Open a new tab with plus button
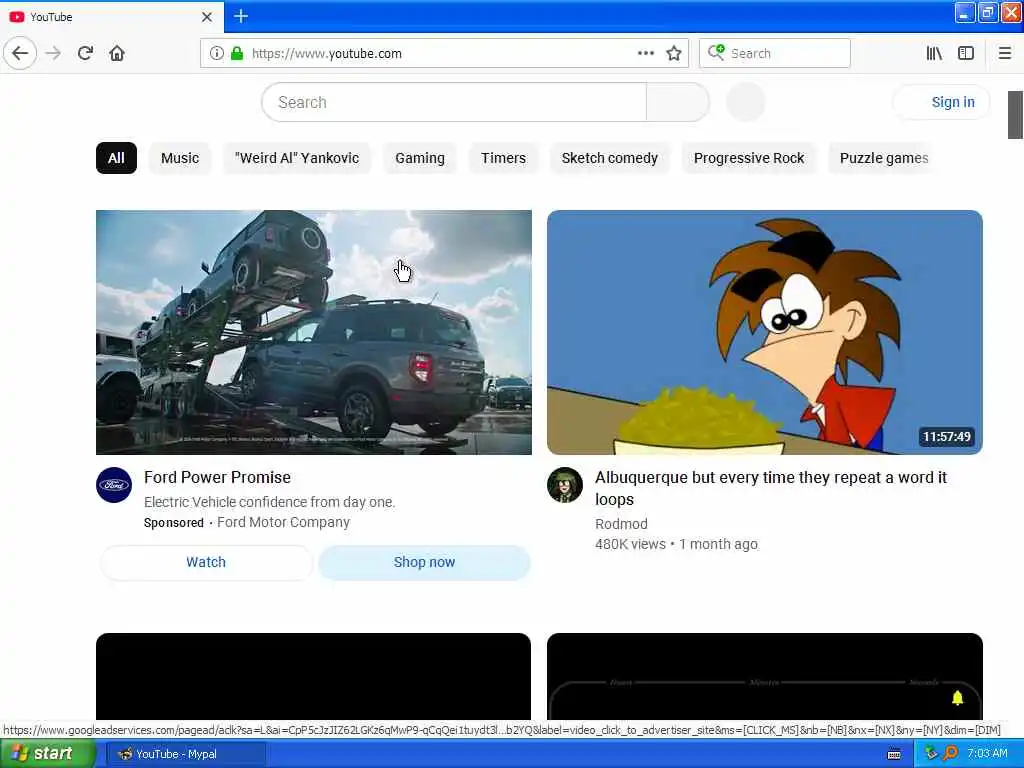Screen dimensions: 1024x768 coord(241,16)
